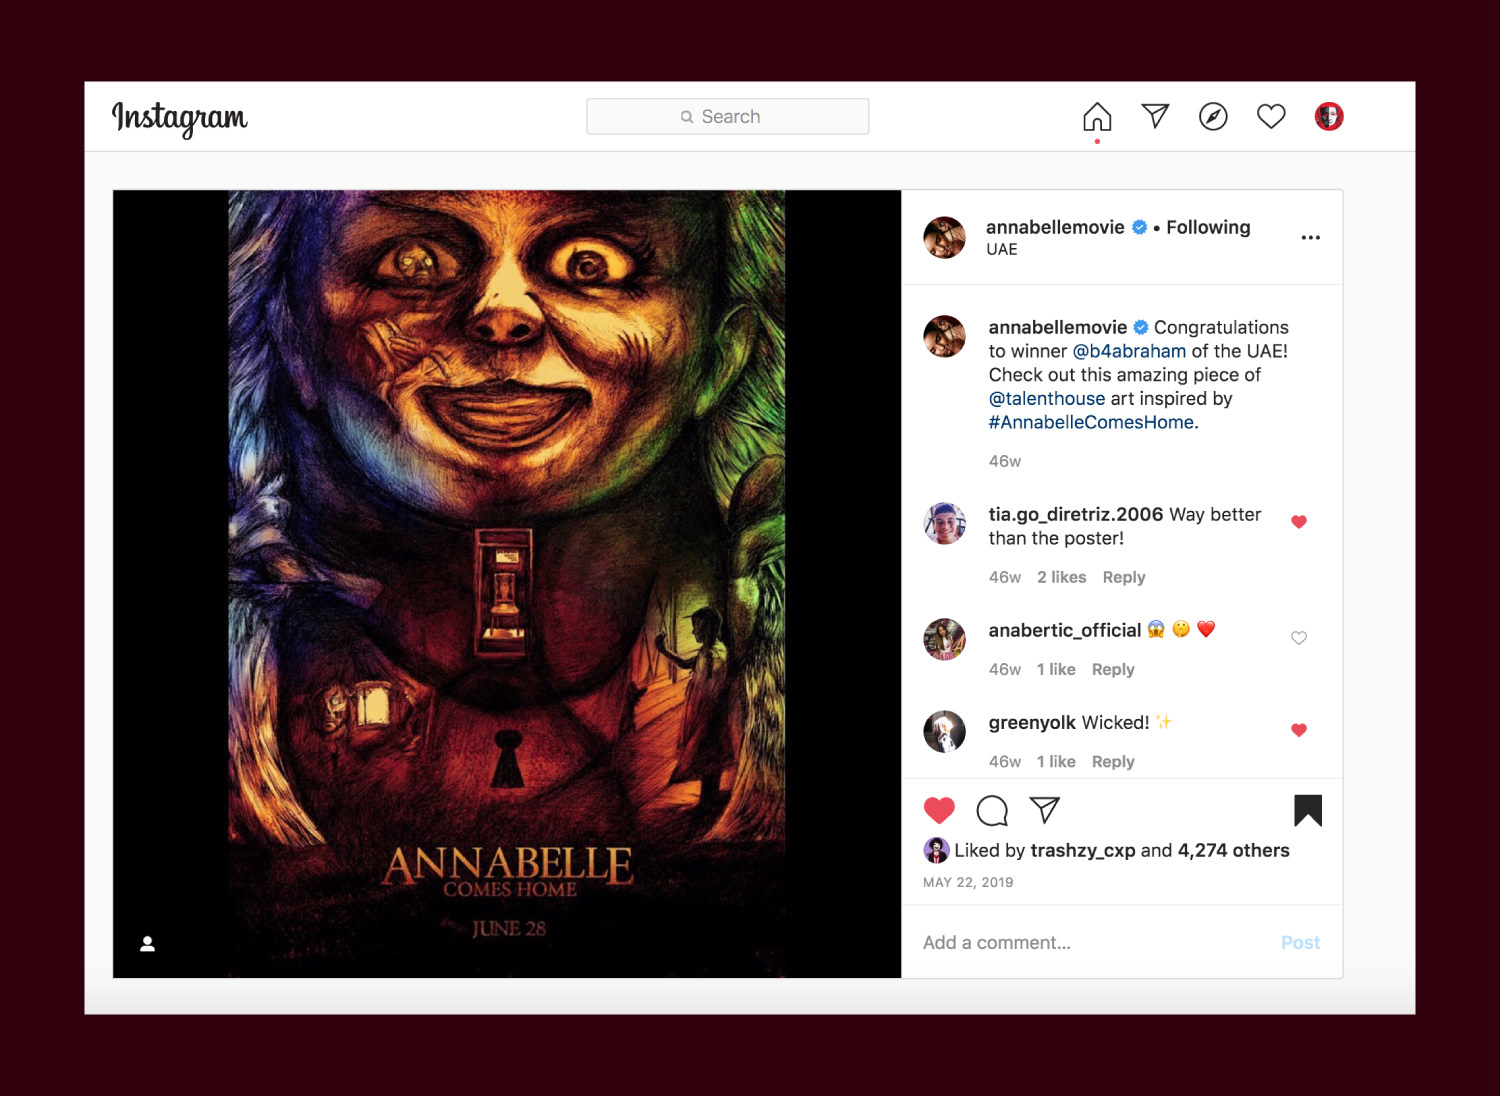Open anabertic_official's avatar
Screen dimensions: 1500x1096
point(944,640)
